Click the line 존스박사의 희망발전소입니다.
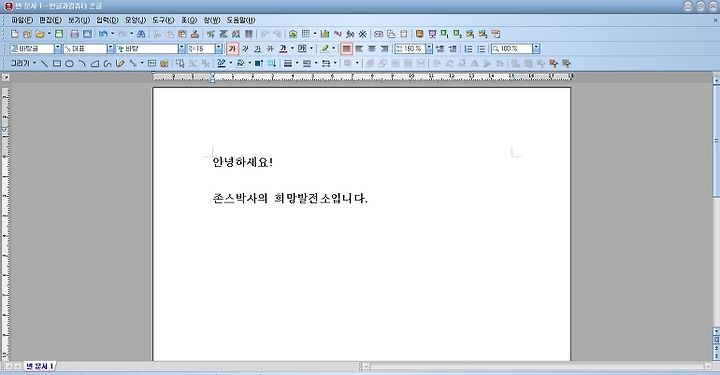 click(x=290, y=198)
